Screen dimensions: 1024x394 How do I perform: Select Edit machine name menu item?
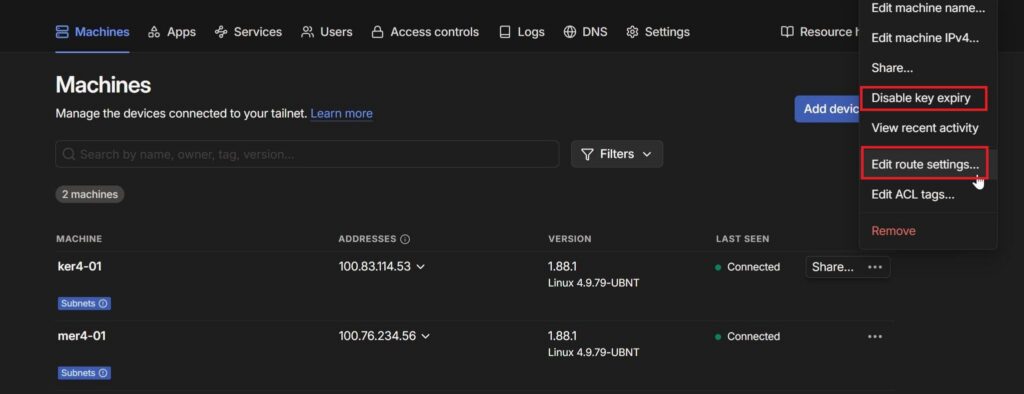[928, 8]
